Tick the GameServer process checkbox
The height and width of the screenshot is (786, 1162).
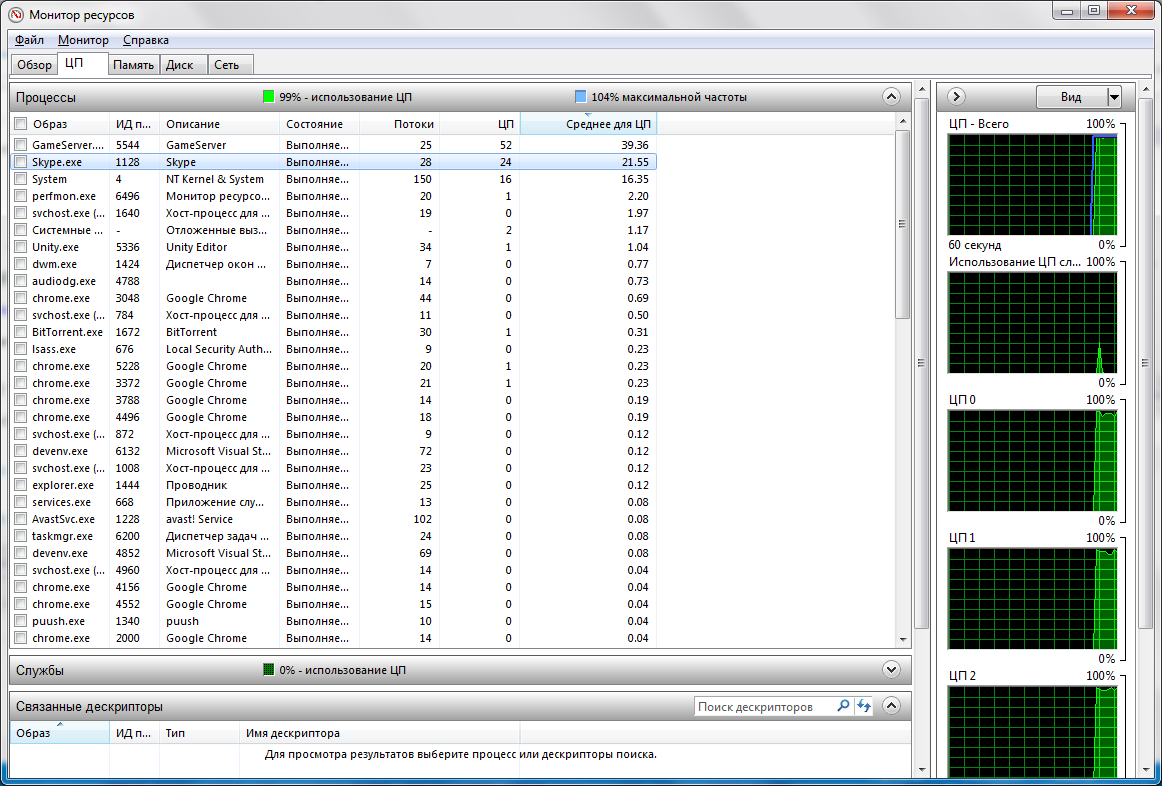(x=20, y=145)
